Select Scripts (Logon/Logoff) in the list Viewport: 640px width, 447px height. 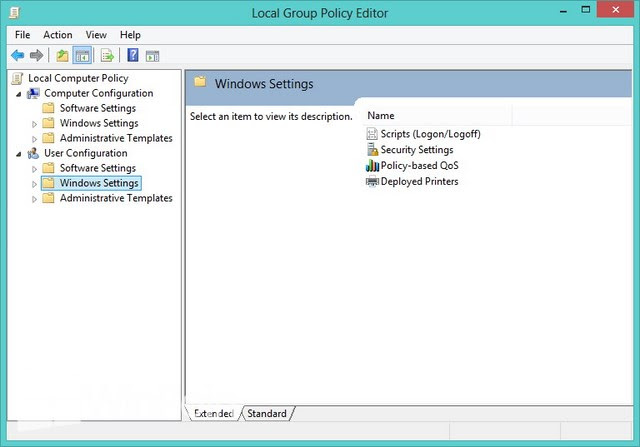coord(431,134)
